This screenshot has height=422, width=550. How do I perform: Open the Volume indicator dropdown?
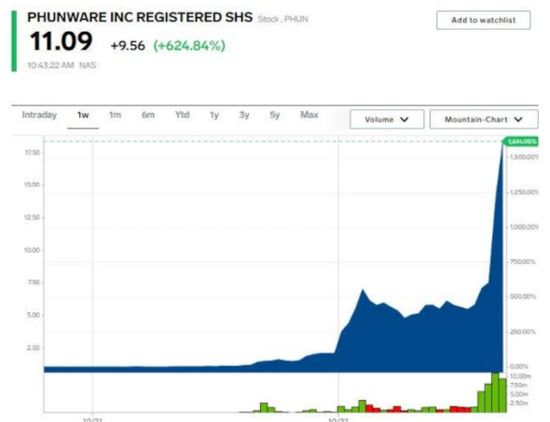coord(387,119)
